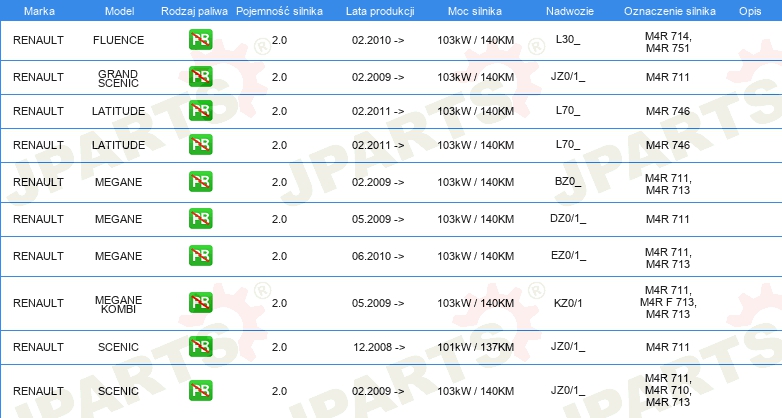This screenshot has width=782, height=418.
Task: Click the M4R 711 engine code in the SCENIC 12.2008 row
Action: click(668, 347)
